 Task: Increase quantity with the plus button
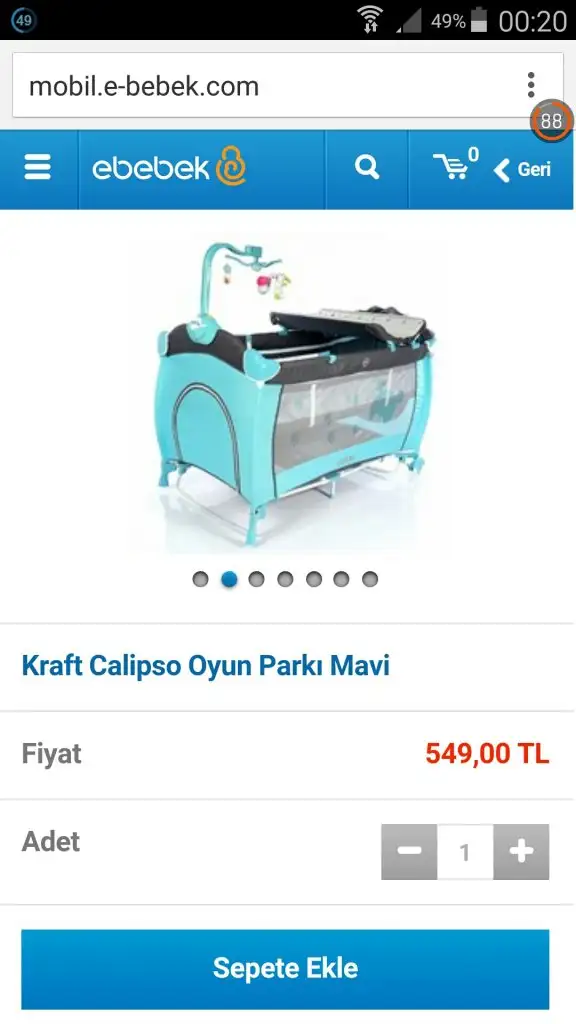[521, 852]
